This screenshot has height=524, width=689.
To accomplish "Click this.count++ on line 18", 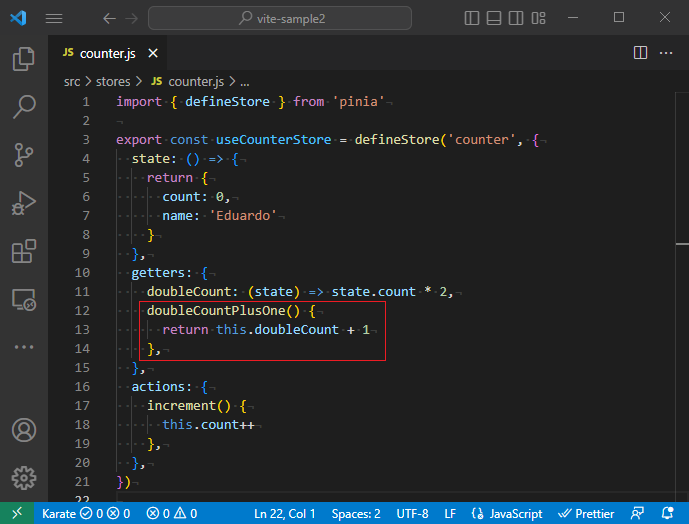I will coord(208,425).
